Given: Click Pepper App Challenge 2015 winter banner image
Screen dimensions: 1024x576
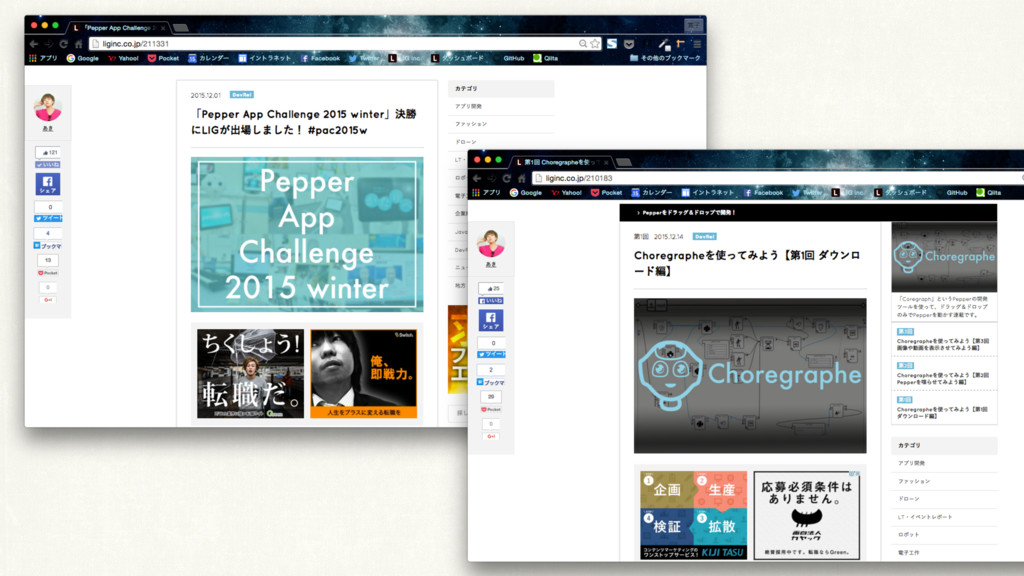Looking at the screenshot, I should pyautogui.click(x=307, y=234).
